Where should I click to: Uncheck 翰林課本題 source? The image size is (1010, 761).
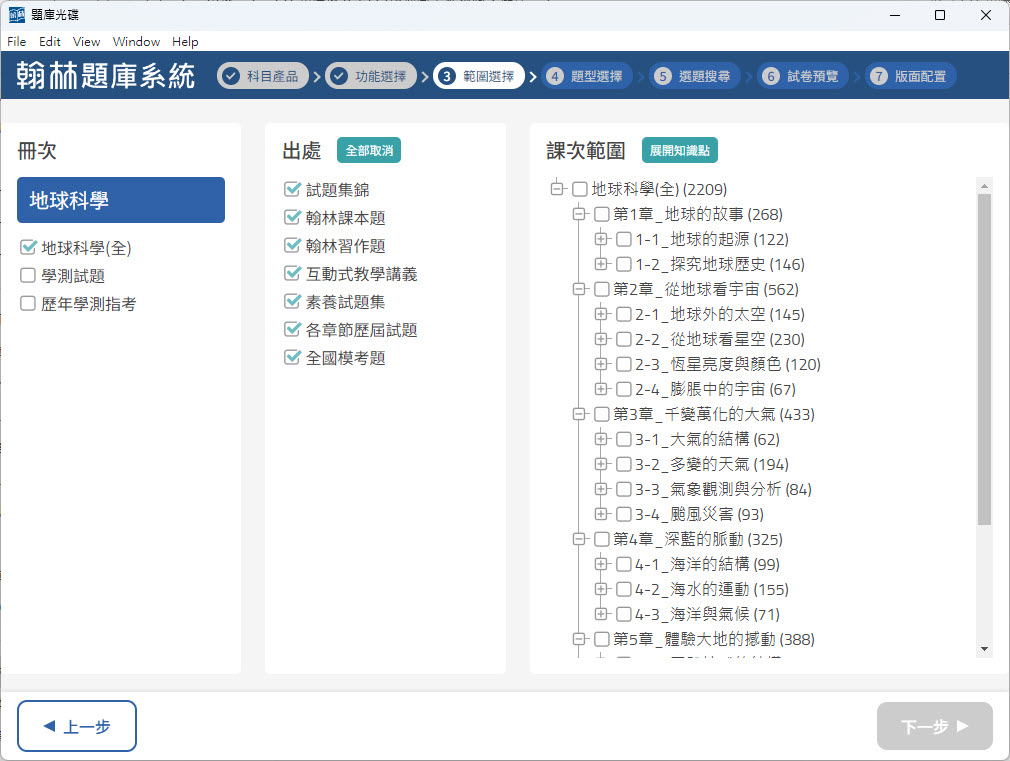(292, 217)
